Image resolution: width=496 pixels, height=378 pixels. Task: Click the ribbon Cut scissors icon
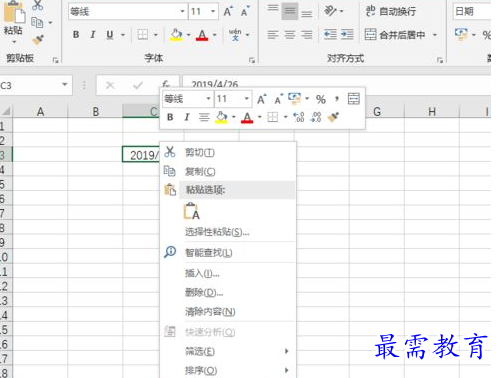37,5
